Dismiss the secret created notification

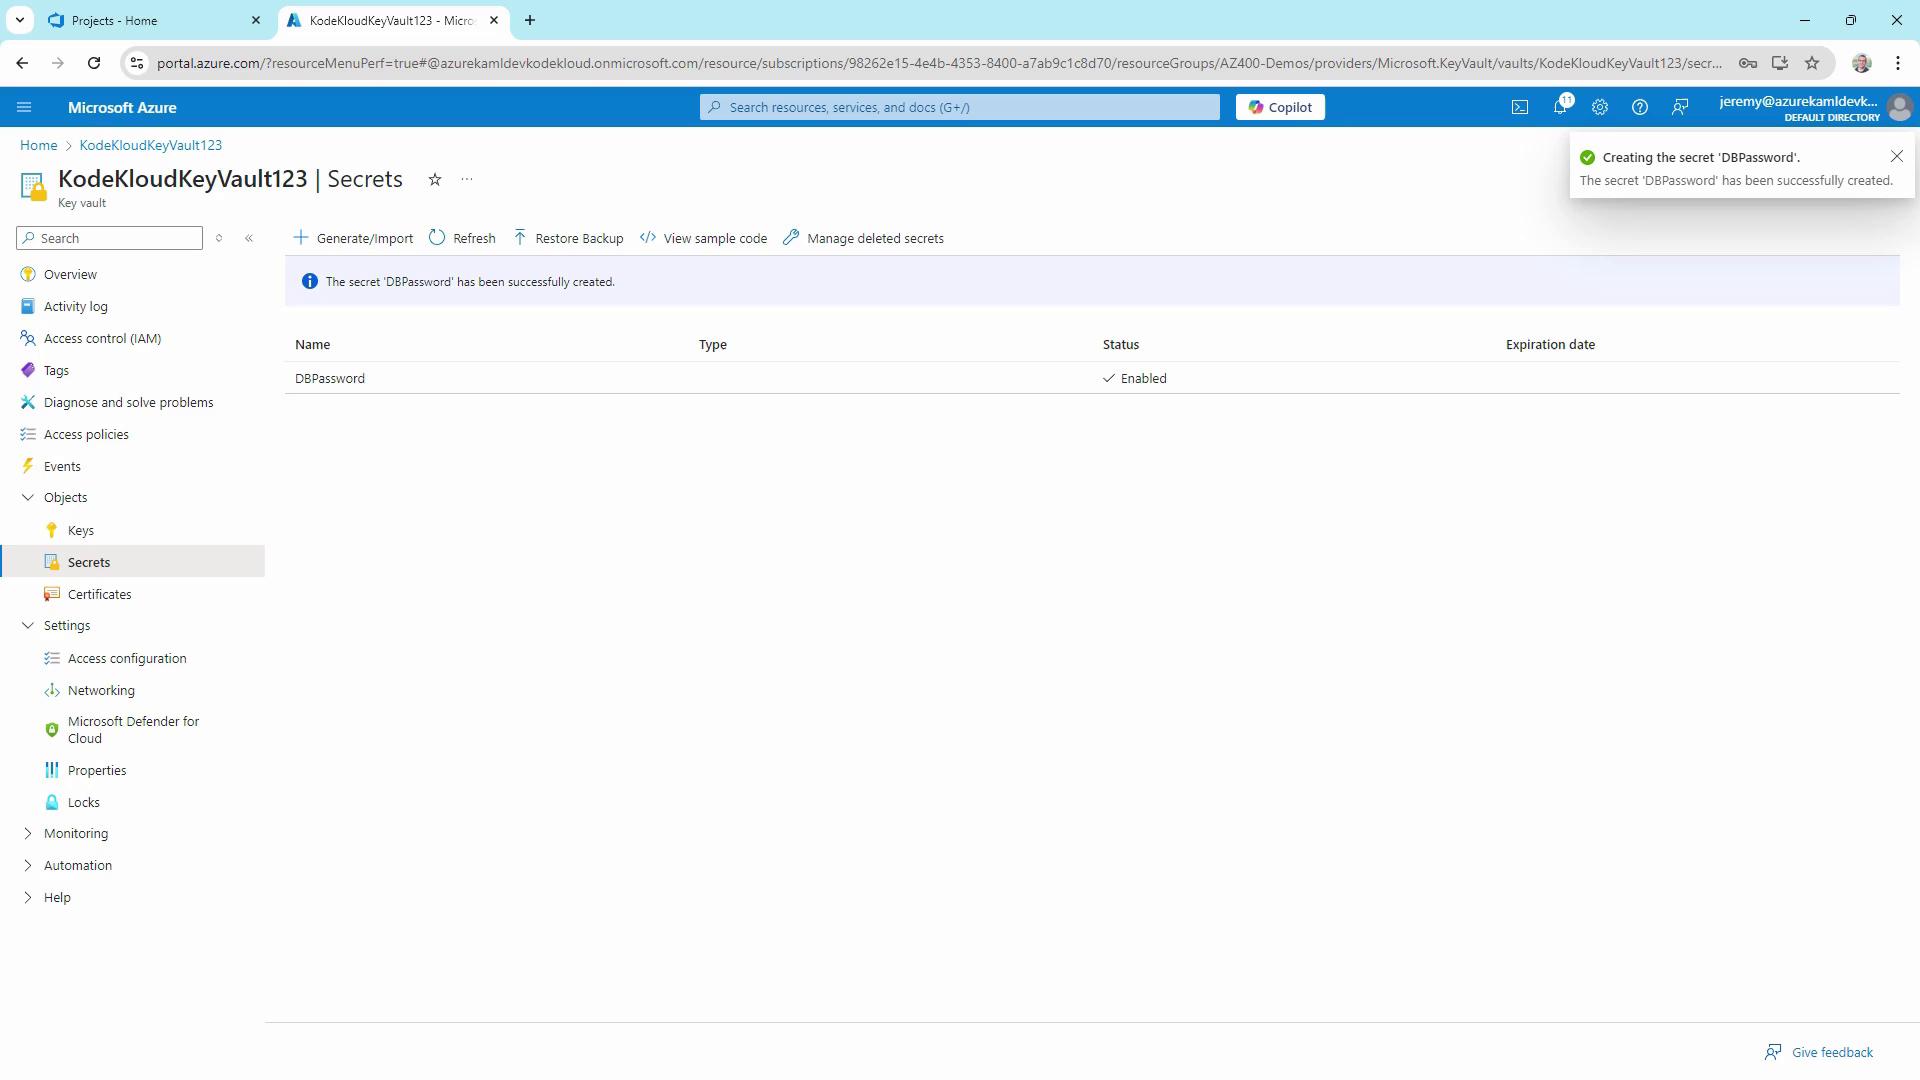pos(1896,156)
